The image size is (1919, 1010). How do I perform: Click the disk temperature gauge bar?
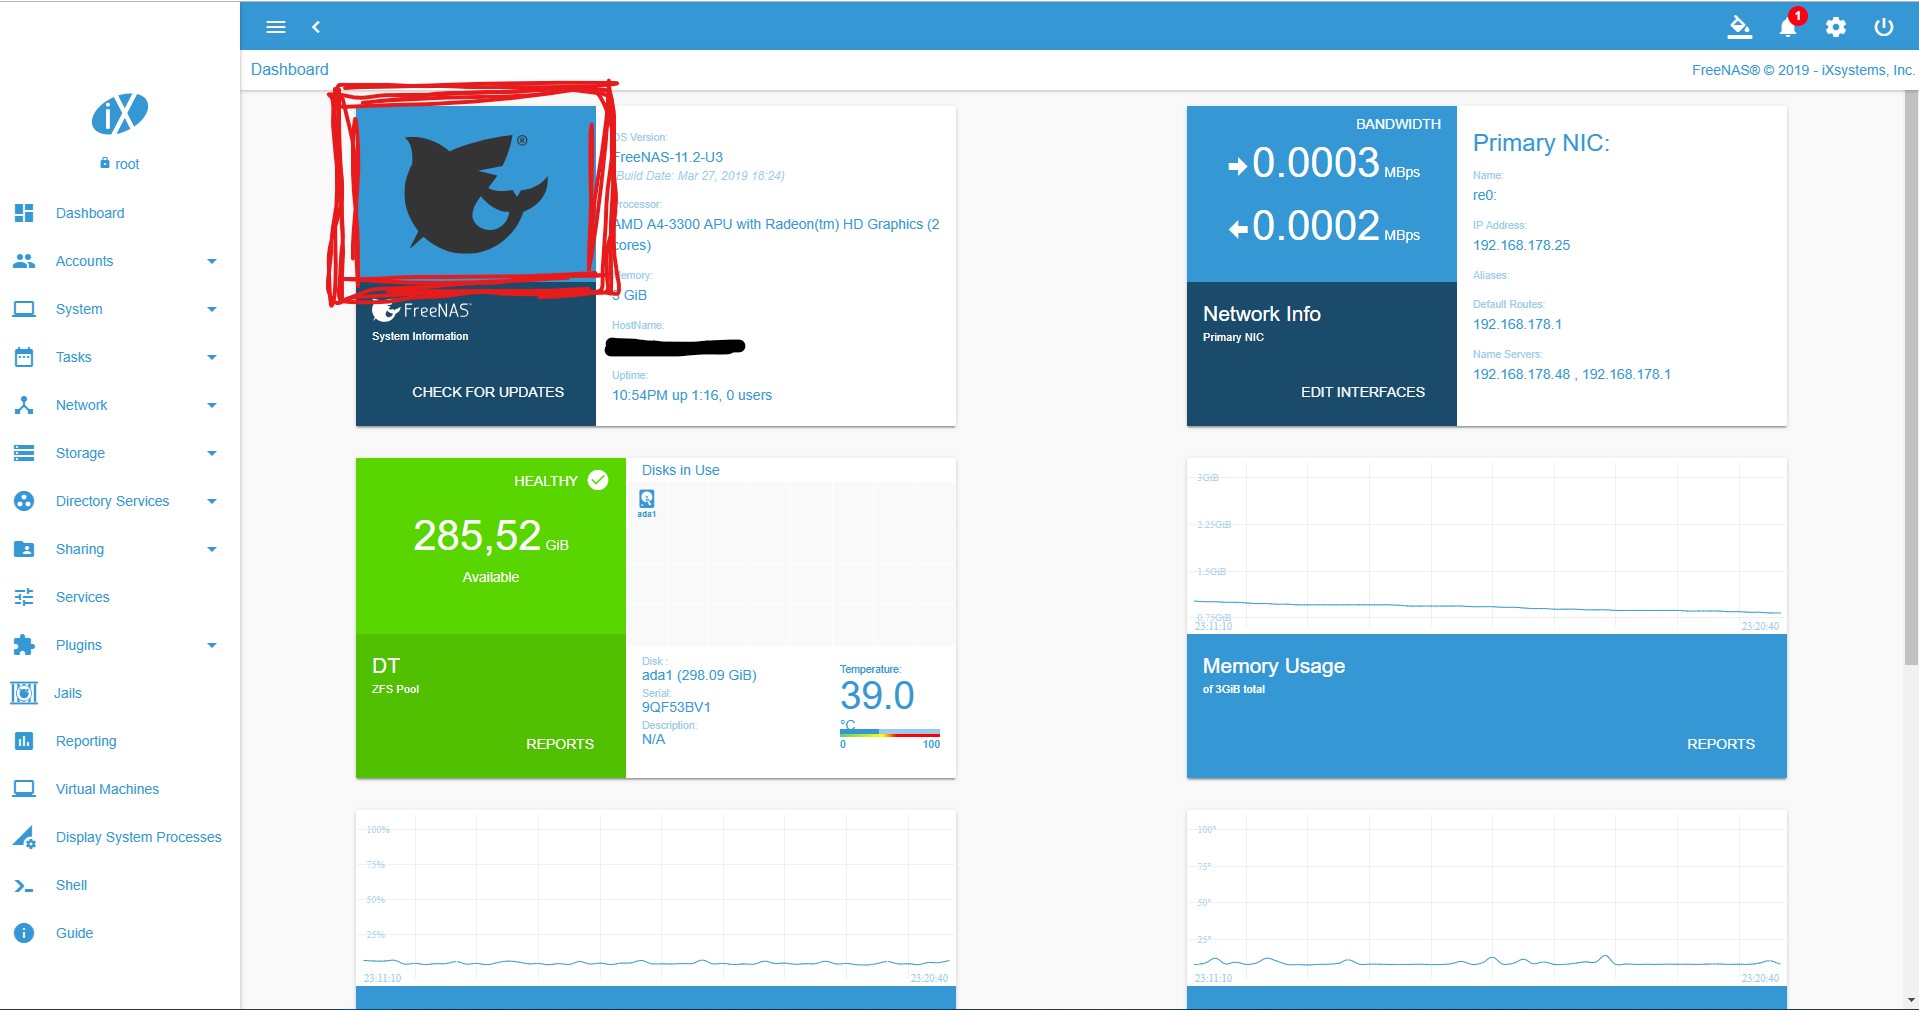[x=890, y=733]
